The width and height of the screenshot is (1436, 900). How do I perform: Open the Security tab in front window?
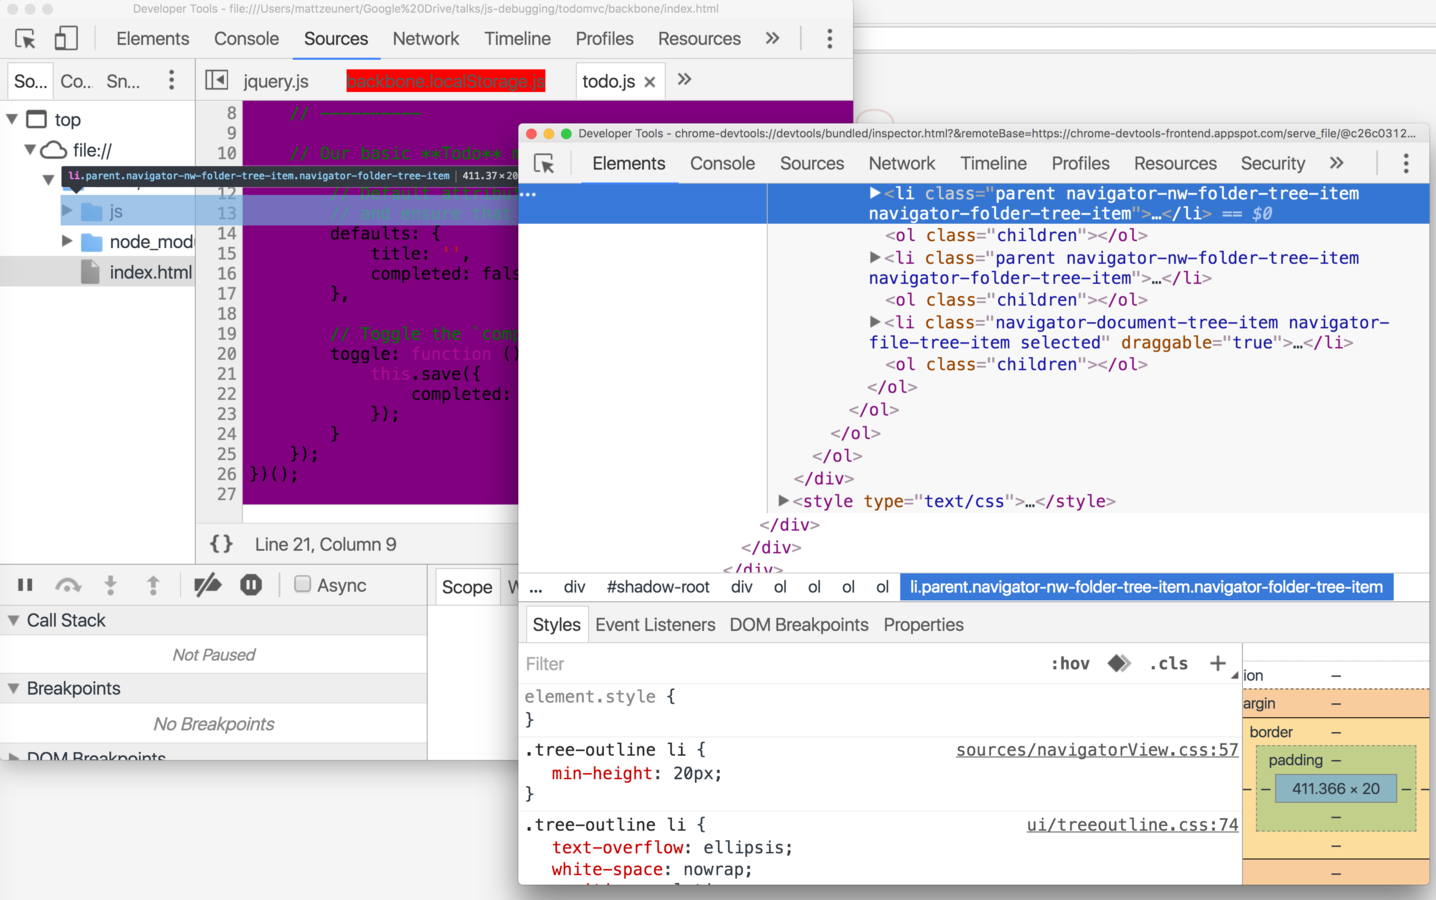(x=1273, y=163)
